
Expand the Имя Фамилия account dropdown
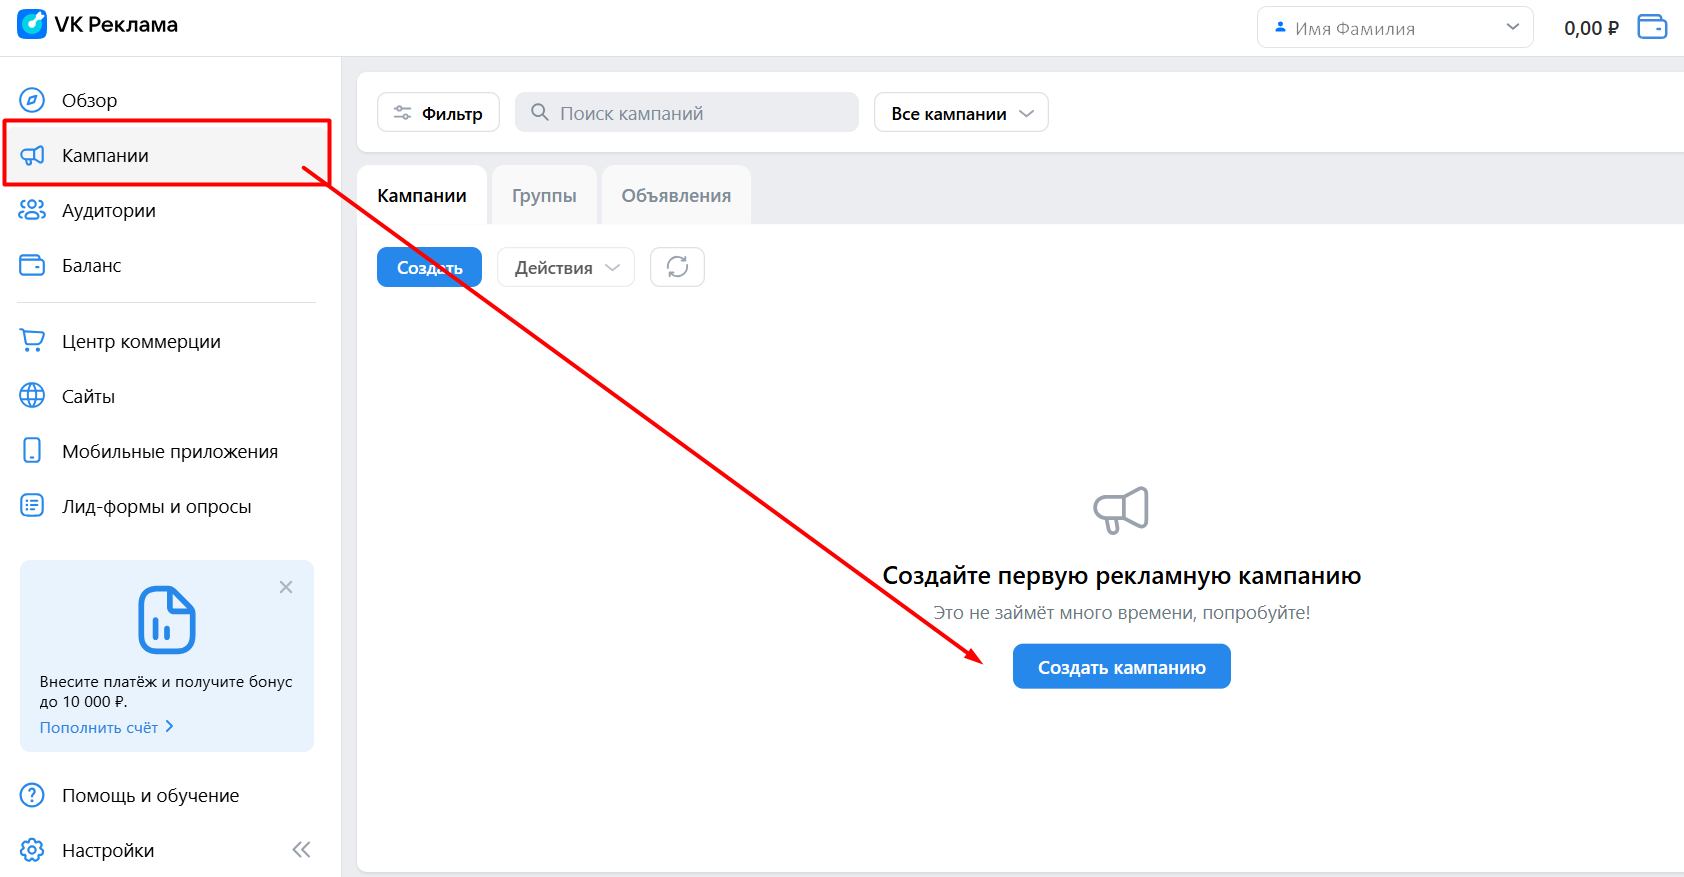coord(1395,28)
